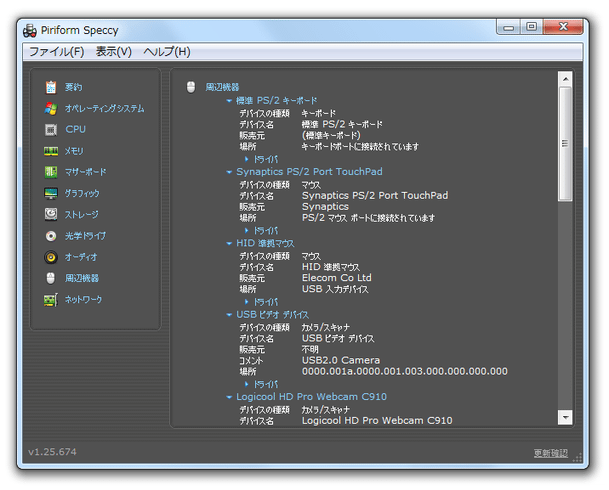The image size is (609, 490).
Task: Go to the オーディオ page label
Action: tap(81, 257)
